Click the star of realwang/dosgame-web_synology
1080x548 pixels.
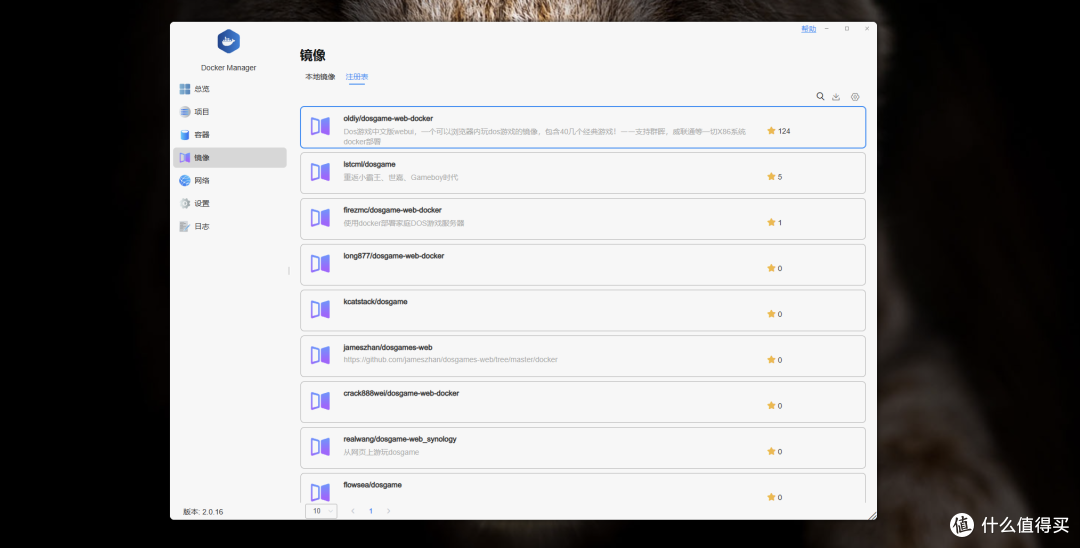[774, 452]
